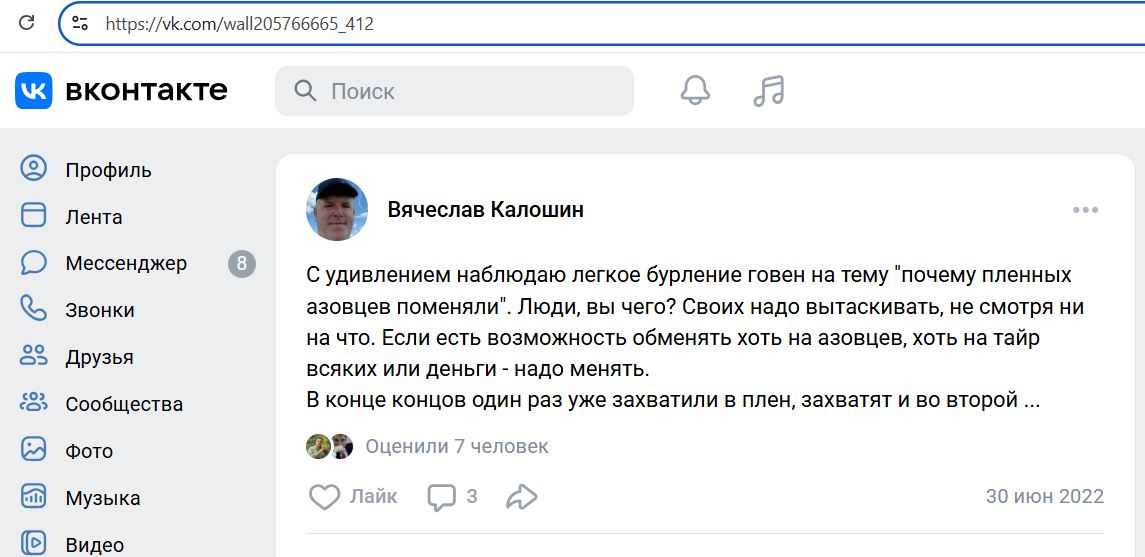Click the author name Вячеслав Калошин

click(x=485, y=210)
